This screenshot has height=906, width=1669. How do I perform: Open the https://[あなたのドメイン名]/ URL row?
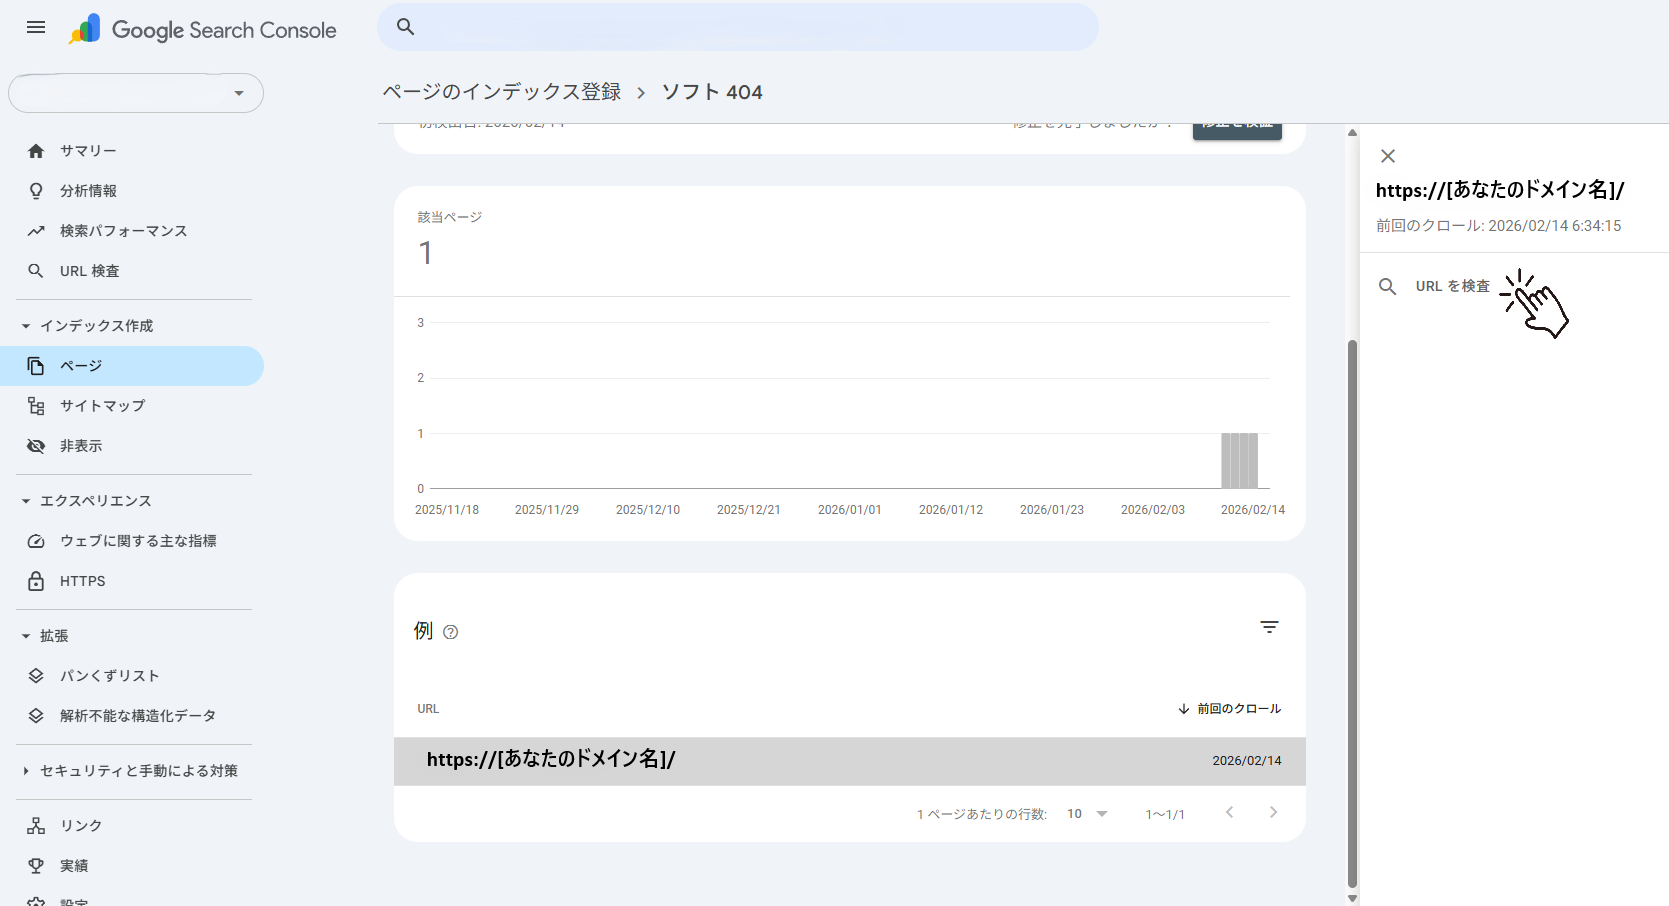(x=551, y=760)
